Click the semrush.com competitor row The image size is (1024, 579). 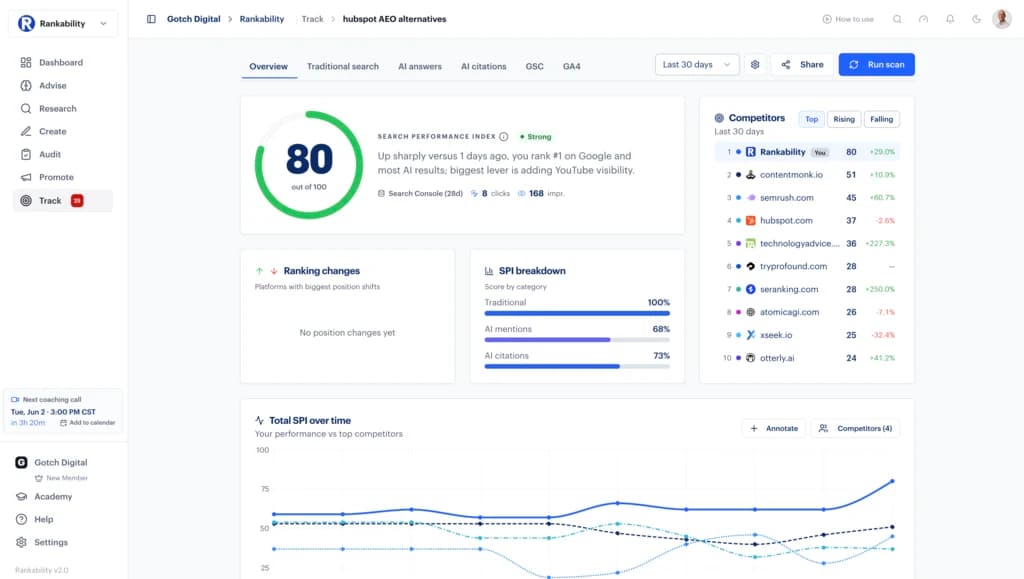click(807, 198)
